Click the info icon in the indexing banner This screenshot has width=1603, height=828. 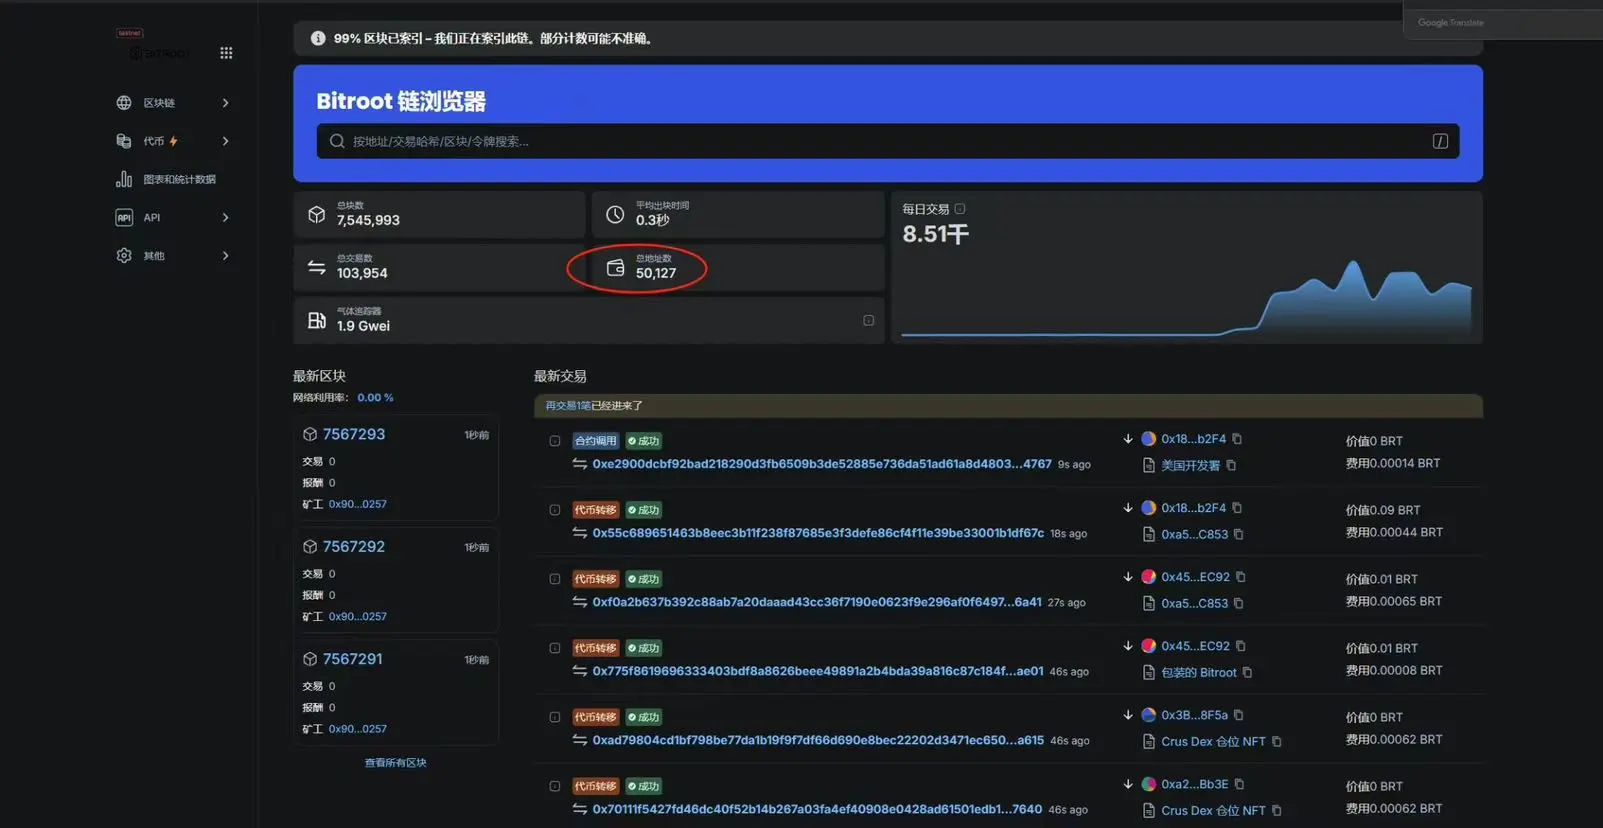point(318,38)
